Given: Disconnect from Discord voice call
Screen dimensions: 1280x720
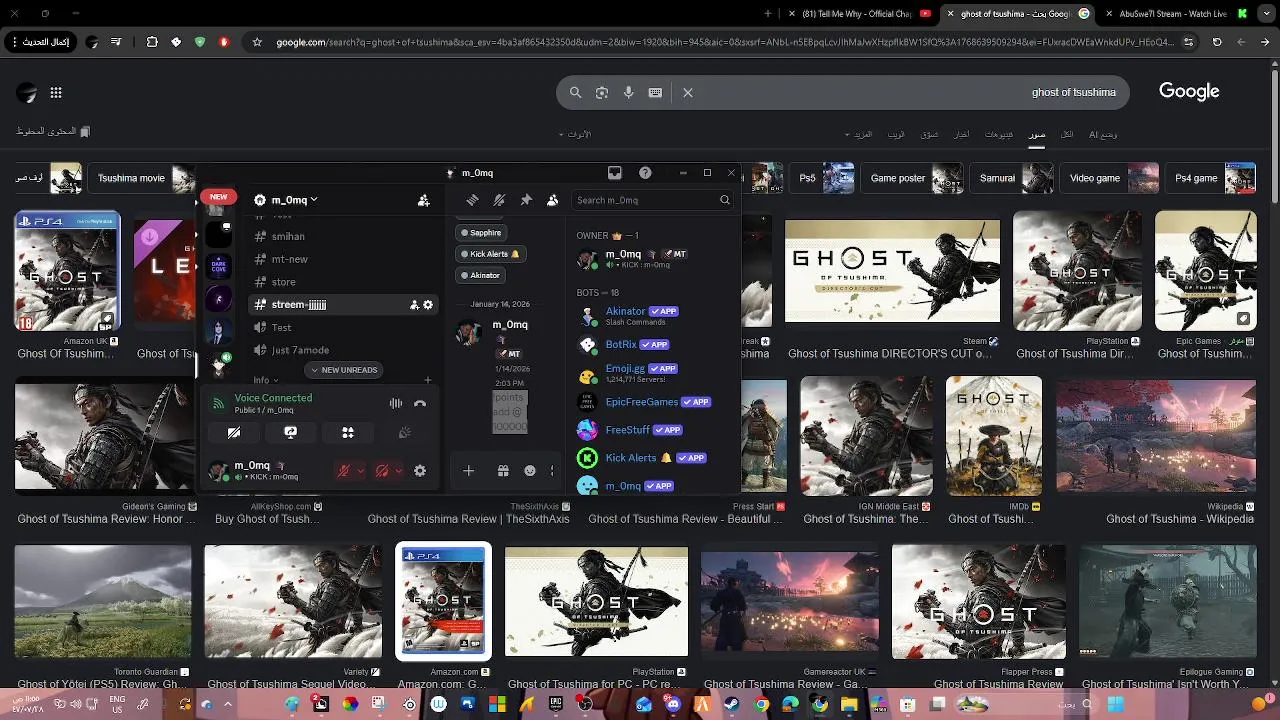Looking at the screenshot, I should coord(420,403).
